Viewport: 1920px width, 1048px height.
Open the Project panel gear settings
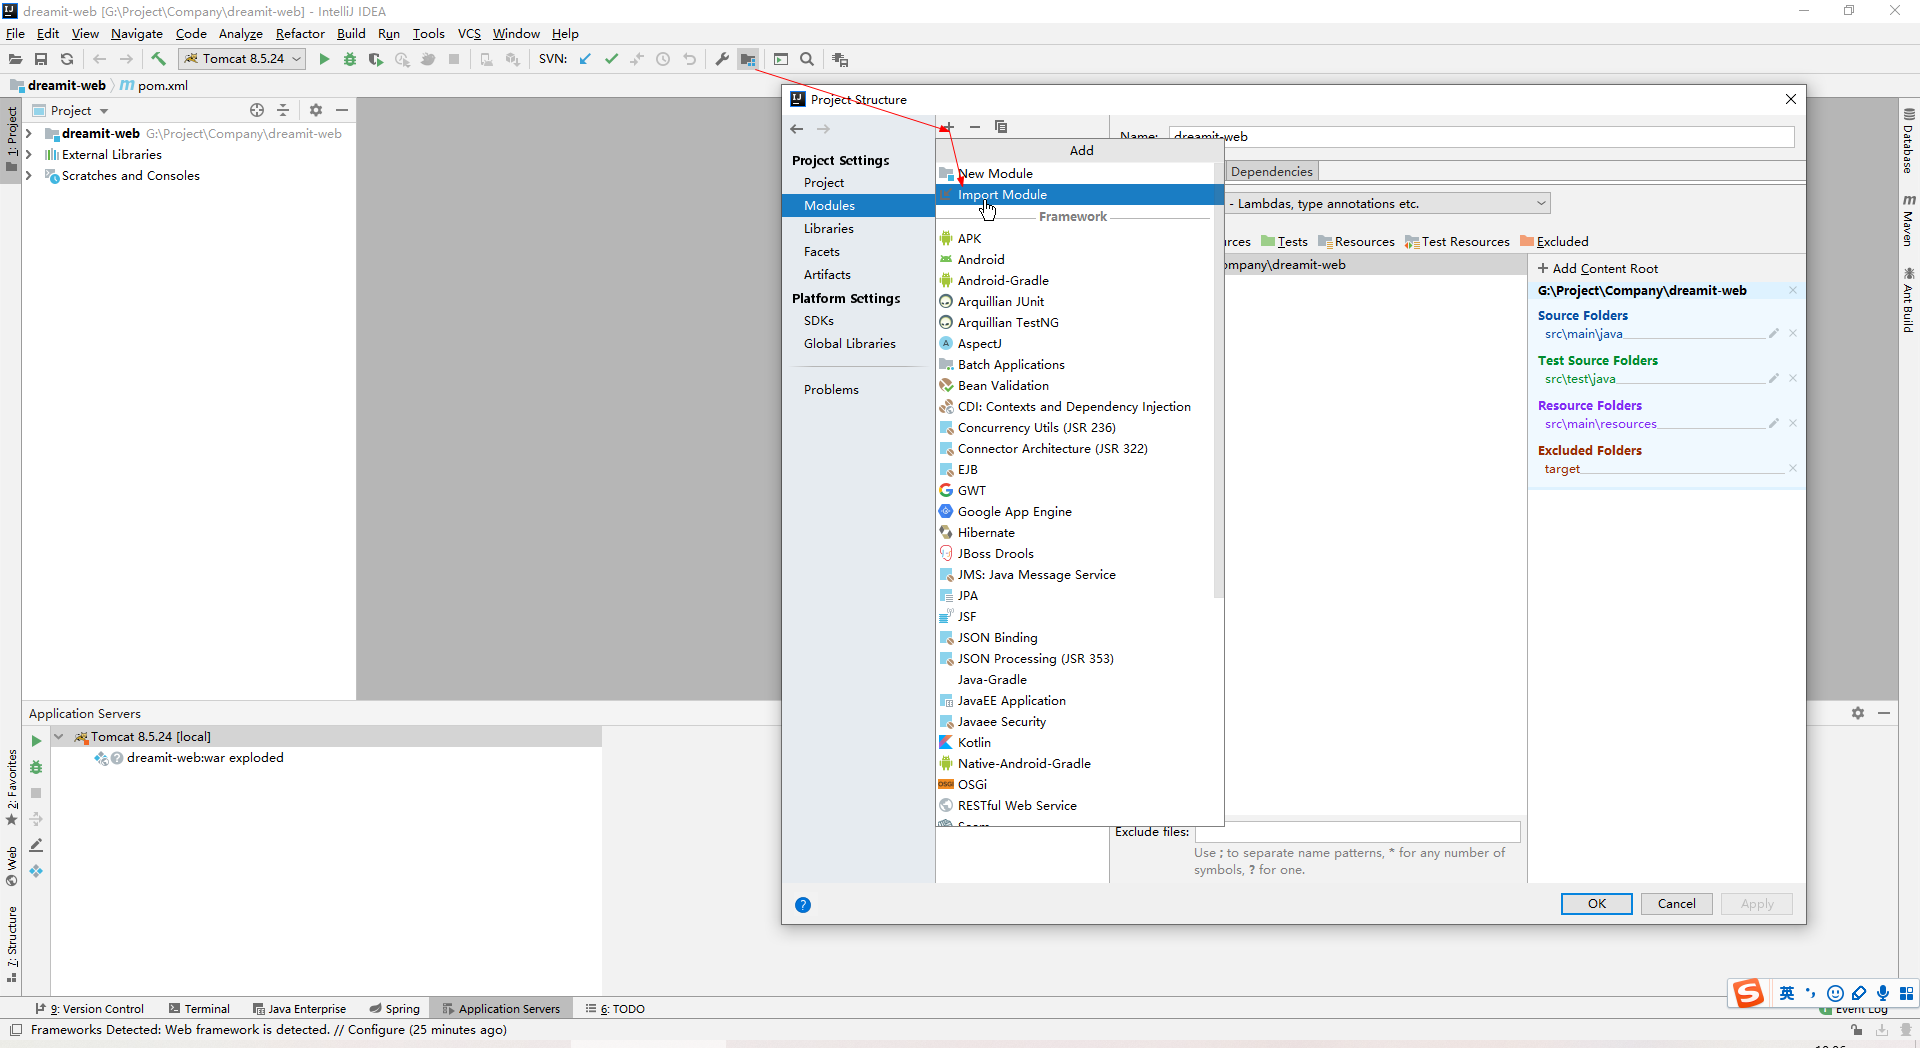pos(316,110)
